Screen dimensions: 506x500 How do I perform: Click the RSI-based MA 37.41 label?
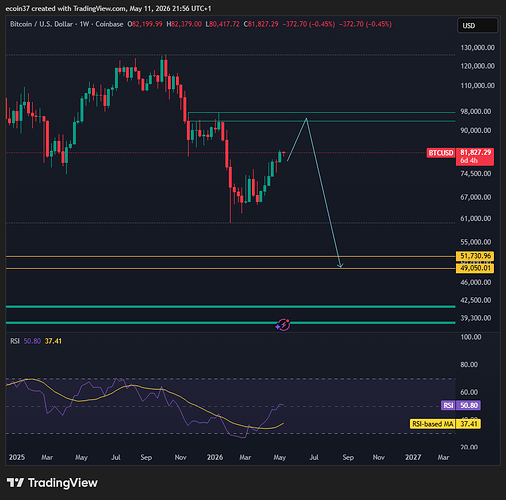coord(445,424)
